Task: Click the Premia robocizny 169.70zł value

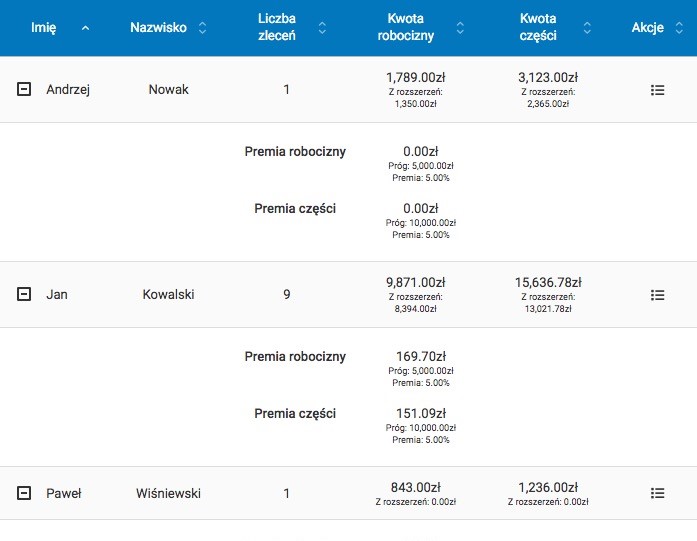Action: pyautogui.click(x=420, y=356)
